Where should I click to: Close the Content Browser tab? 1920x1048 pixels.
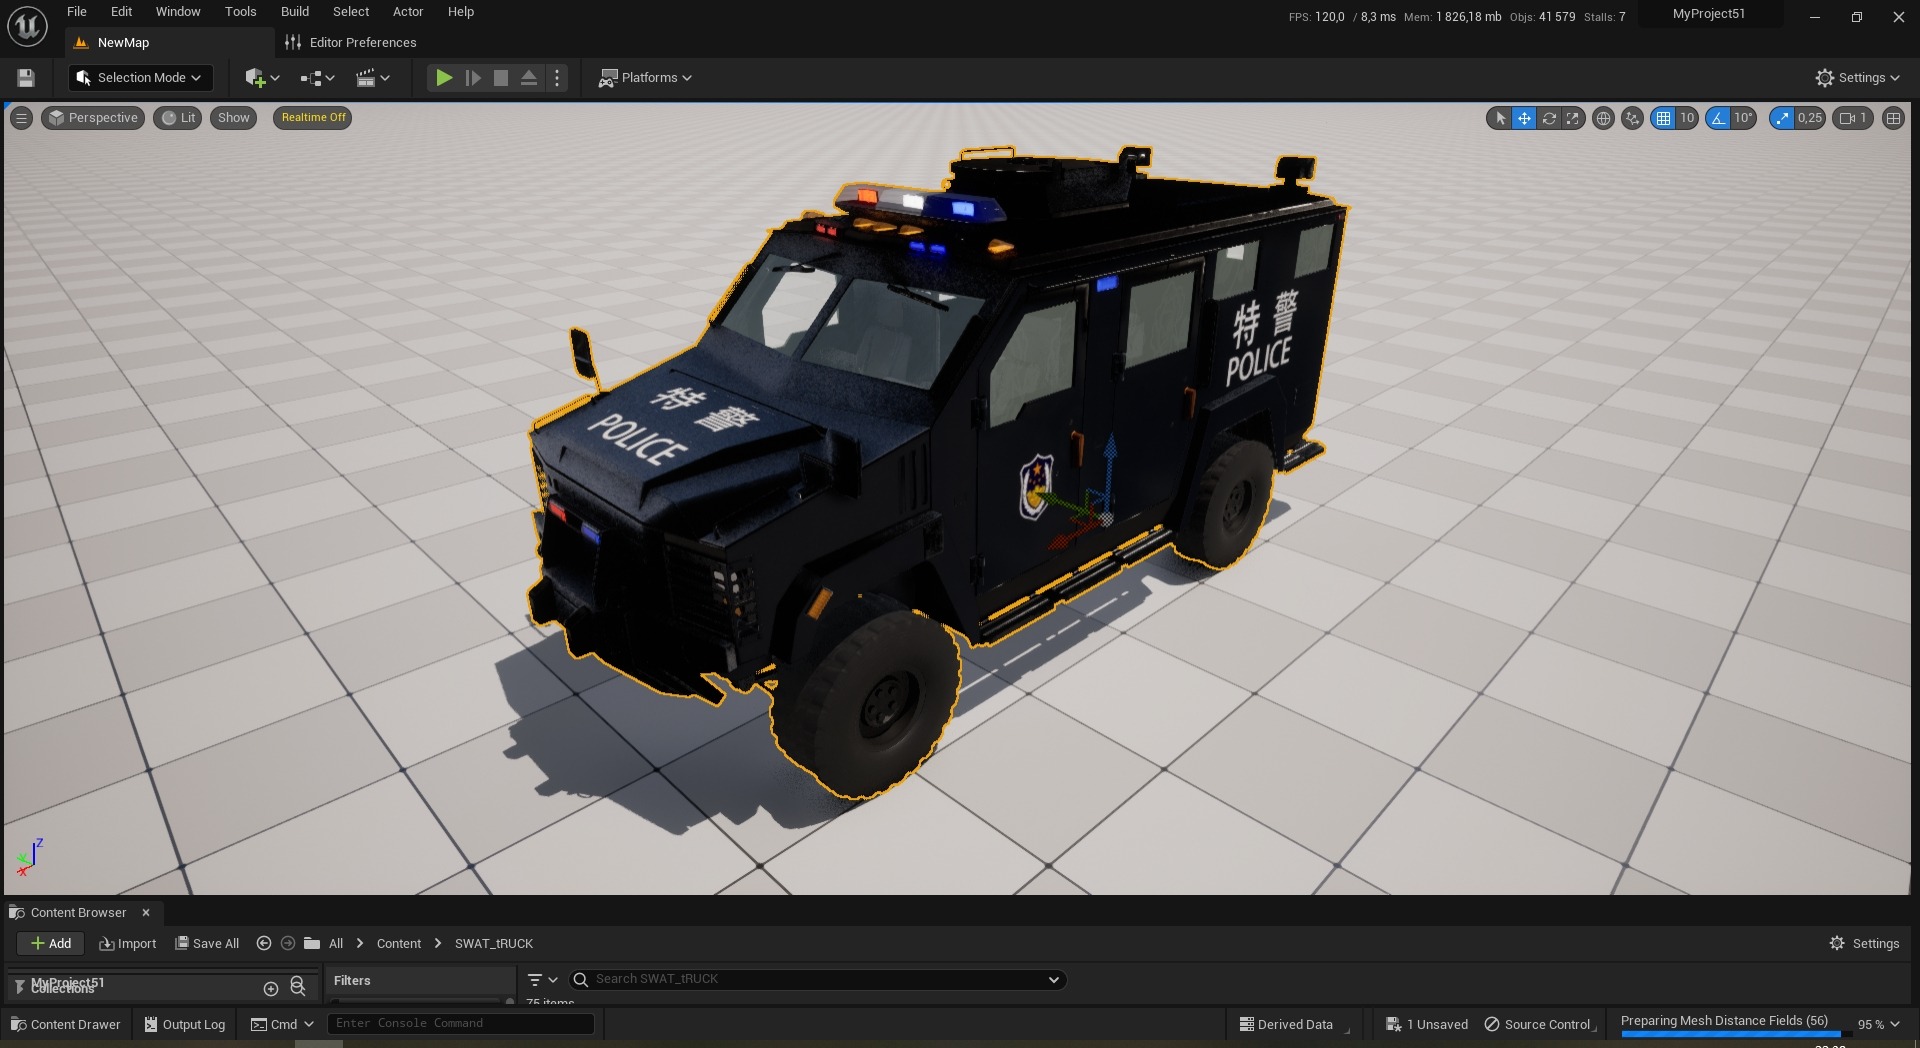pyautogui.click(x=146, y=913)
